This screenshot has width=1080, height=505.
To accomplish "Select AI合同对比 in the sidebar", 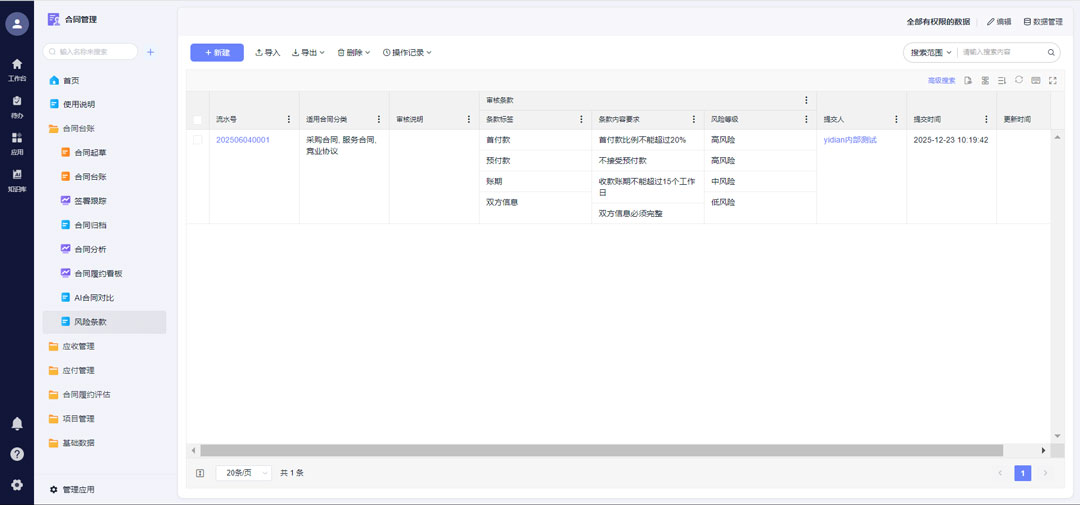I will (94, 298).
